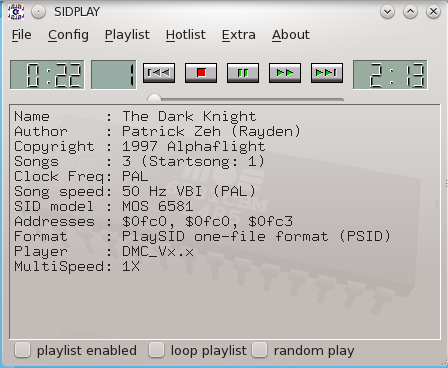This screenshot has width=448, height=368.
Task: Minimize the SIDPLAY window
Action: pyautogui.click(x=387, y=12)
